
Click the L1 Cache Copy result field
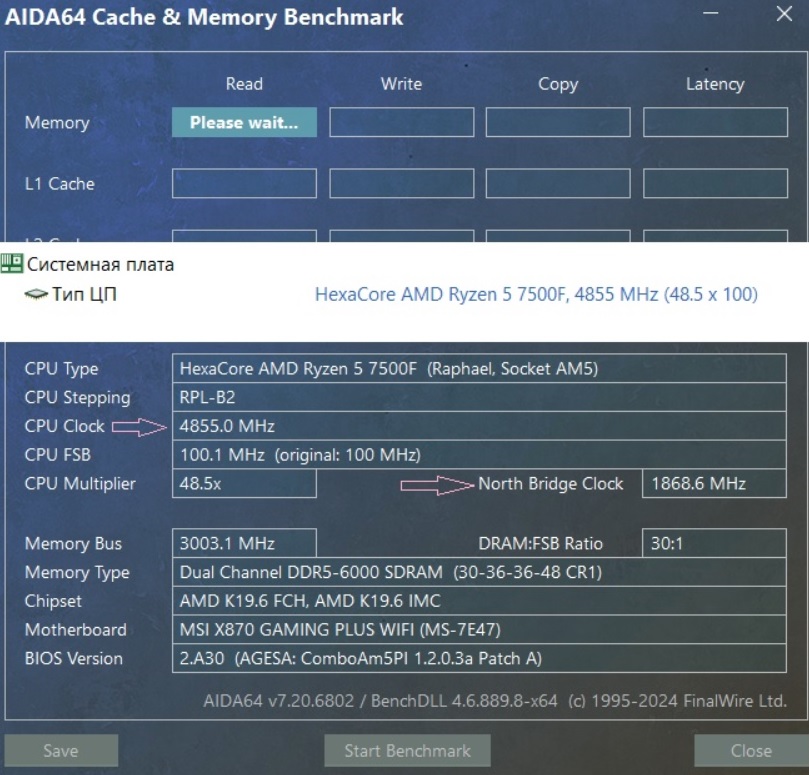pos(558,183)
